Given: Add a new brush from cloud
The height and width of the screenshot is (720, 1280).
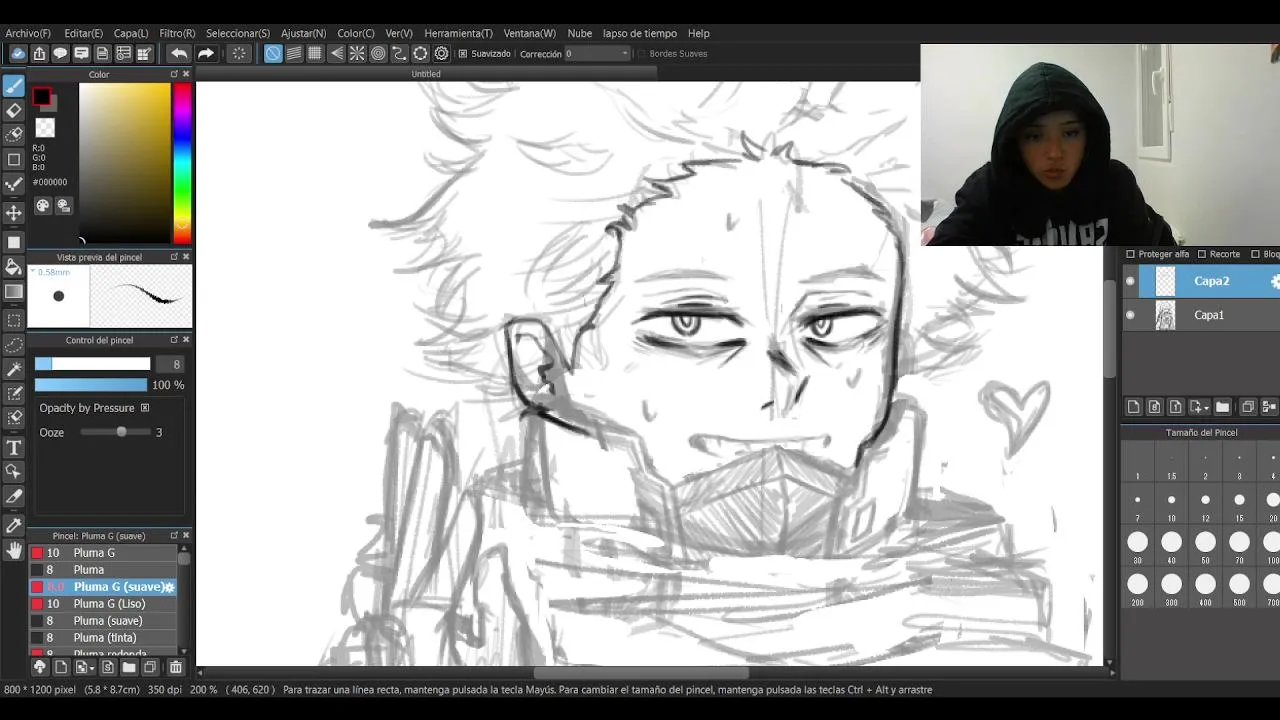Looking at the screenshot, I should pos(40,667).
